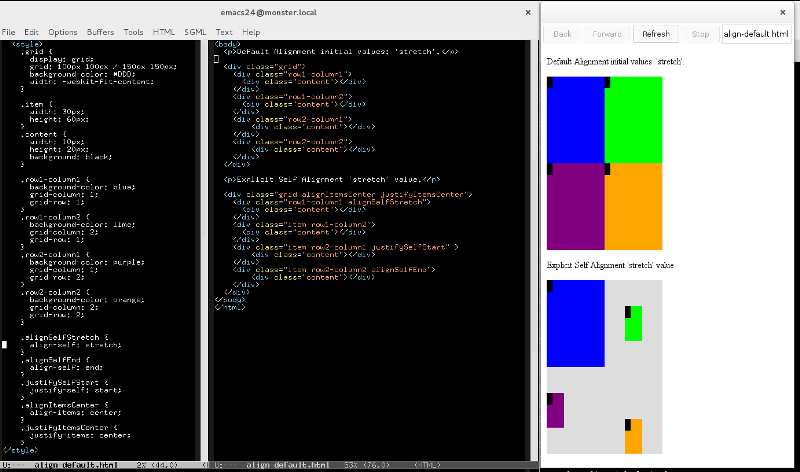Click the blue grid cell in first demo
Screen dimensions: 800x472
tap(576, 120)
